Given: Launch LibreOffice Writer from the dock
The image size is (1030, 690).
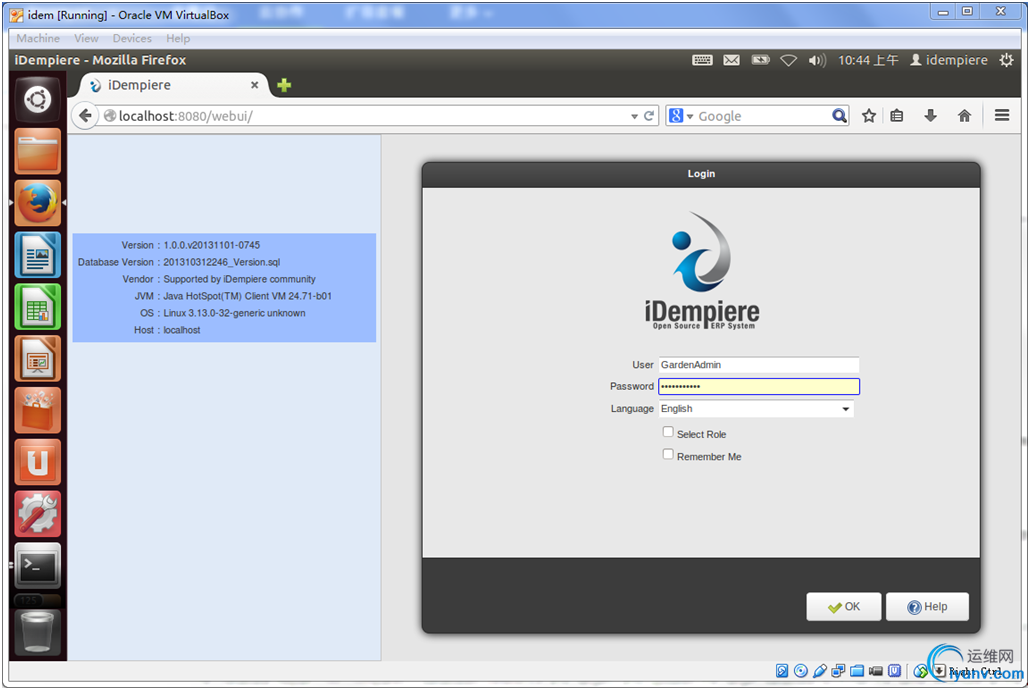Looking at the screenshot, I should 37,255.
